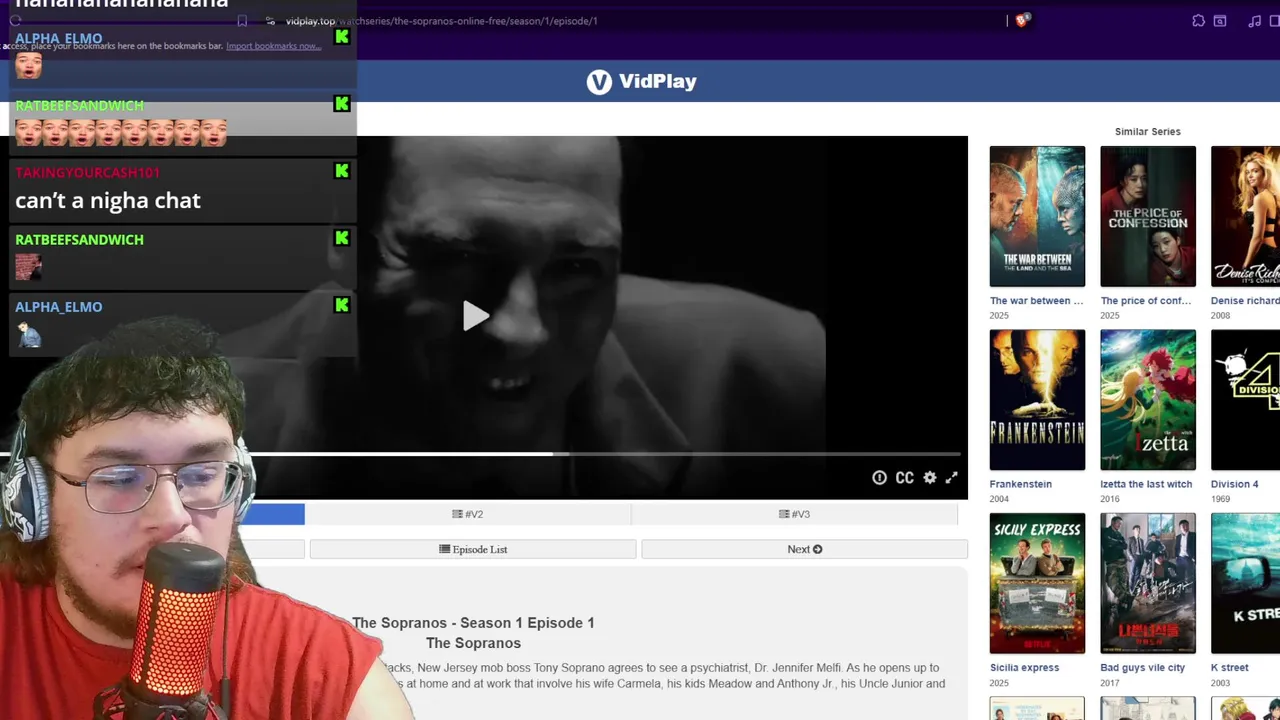
Task: Open Brave Shields icon
Action: click(x=1021, y=20)
